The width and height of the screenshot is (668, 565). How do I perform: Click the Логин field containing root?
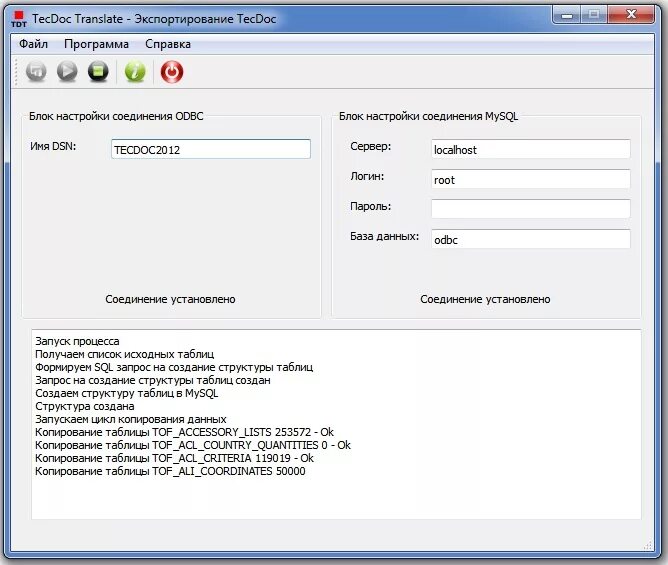(x=531, y=179)
